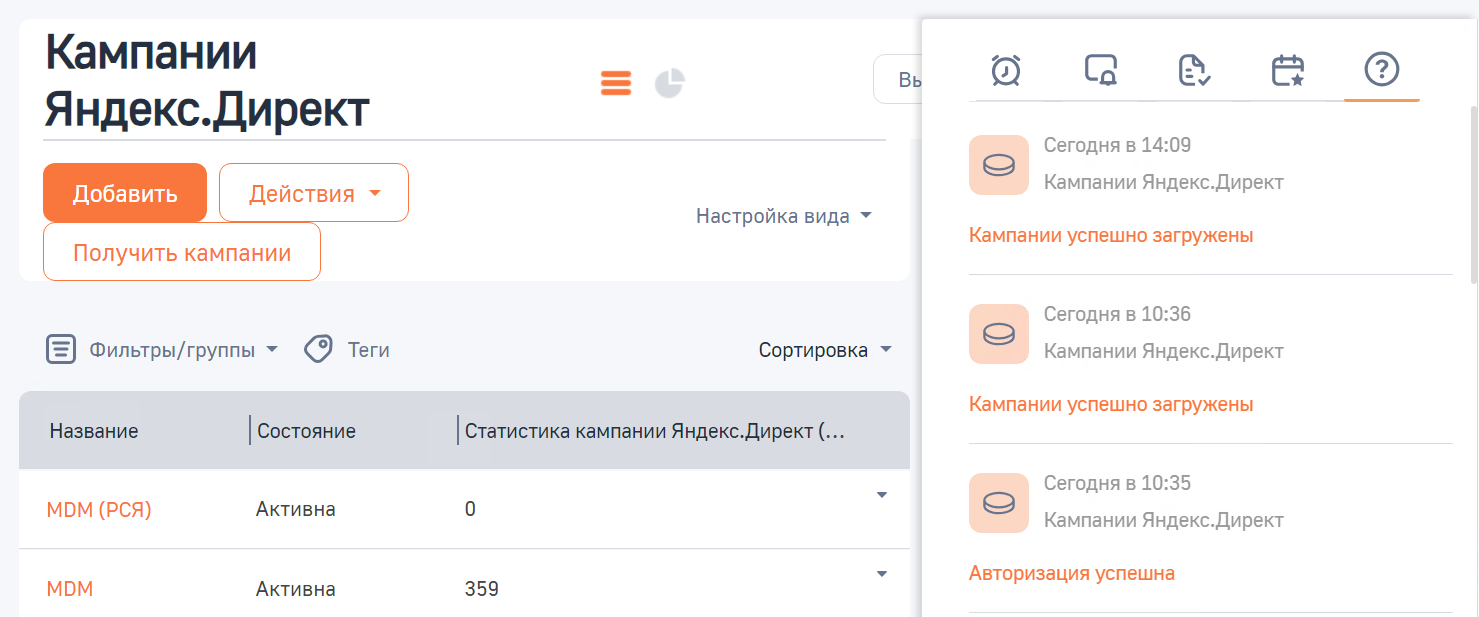Open the reminders tab with alarm clock icon
Image resolution: width=1479 pixels, height=617 pixels.
1005,70
